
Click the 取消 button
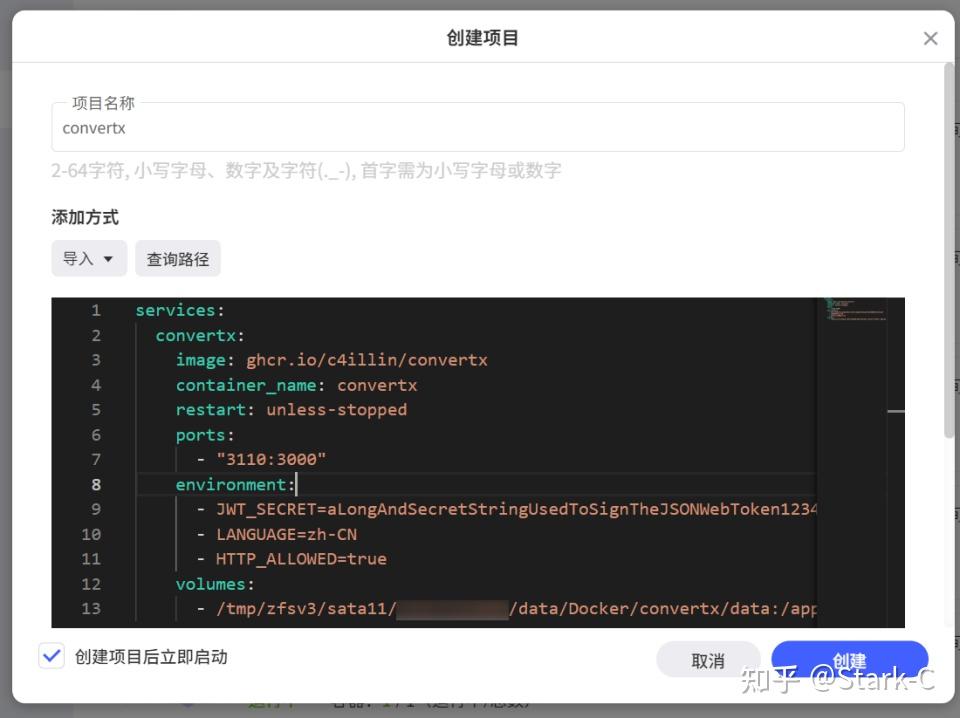click(x=708, y=660)
